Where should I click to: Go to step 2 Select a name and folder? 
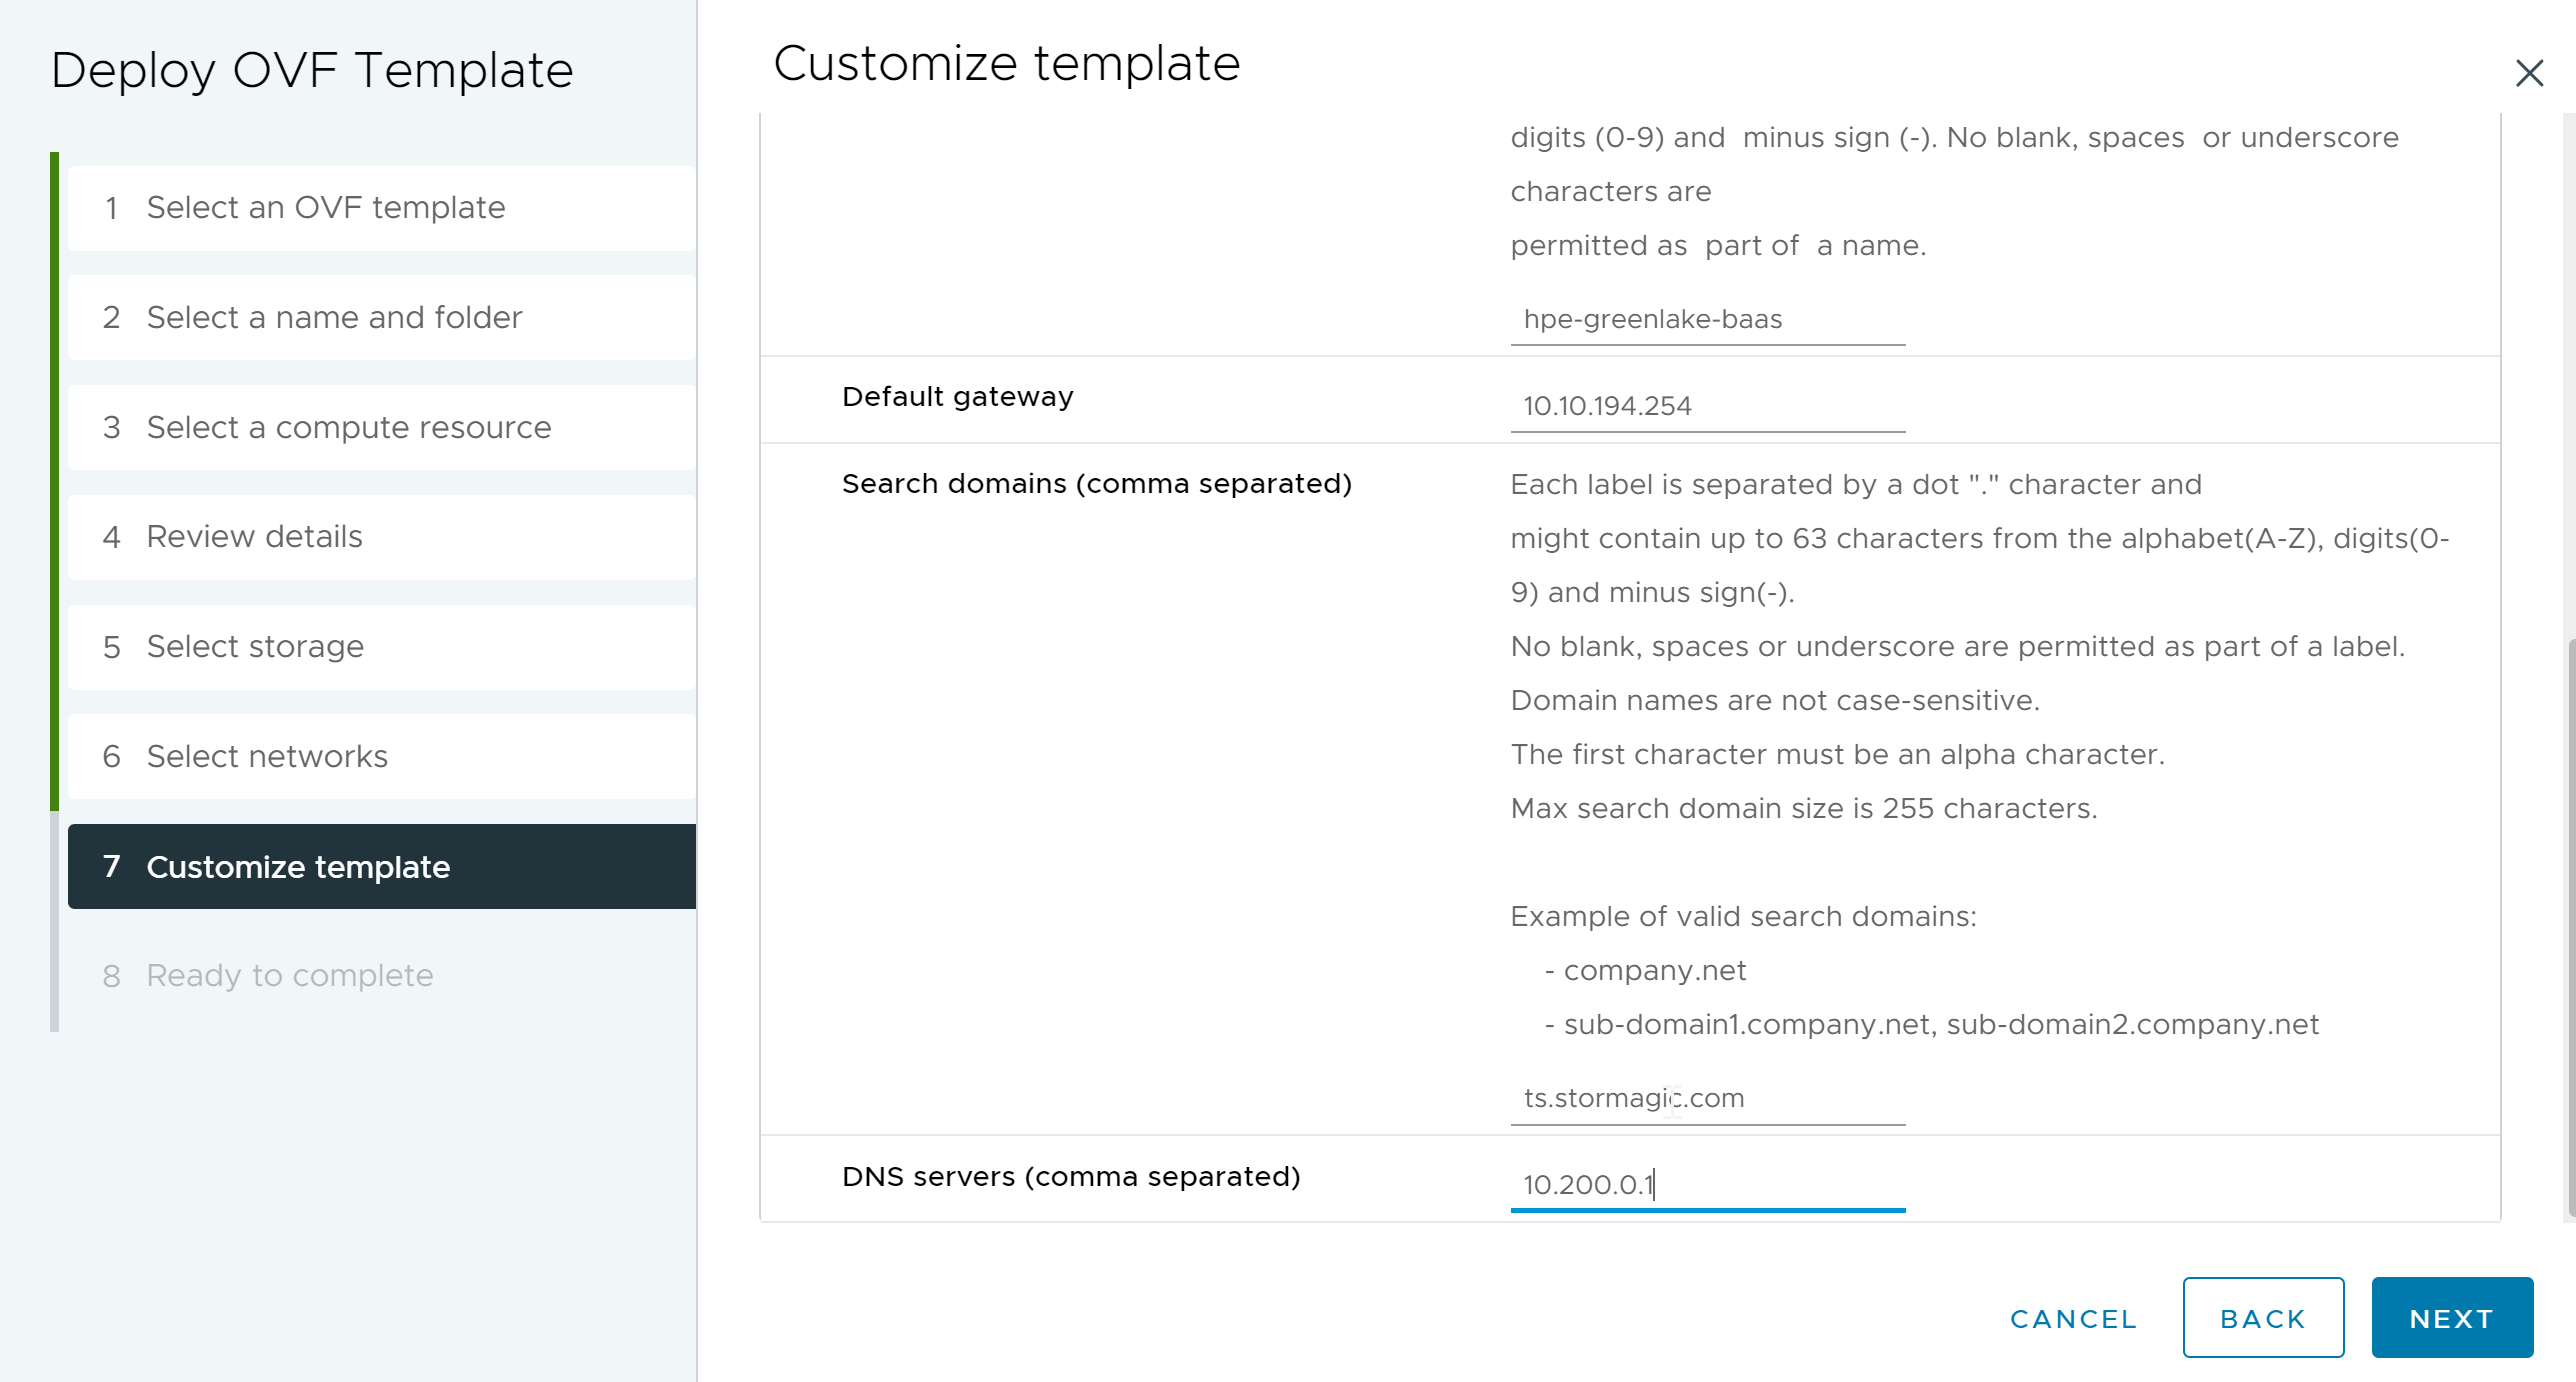[x=382, y=318]
